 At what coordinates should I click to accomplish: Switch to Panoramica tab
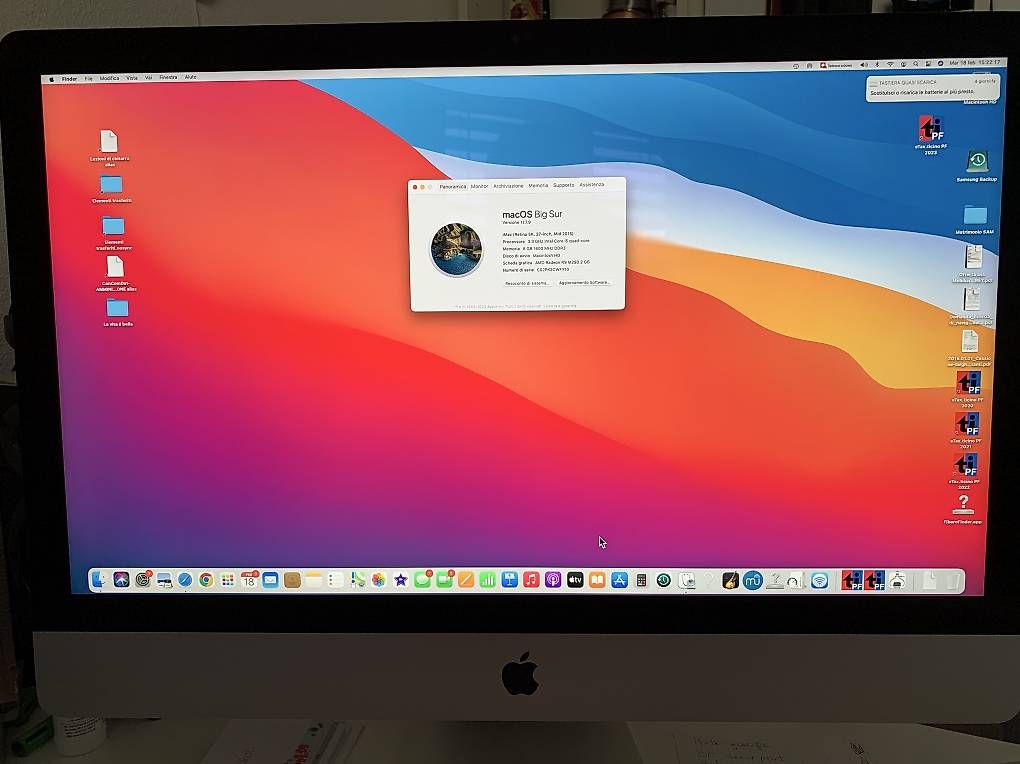click(x=453, y=187)
